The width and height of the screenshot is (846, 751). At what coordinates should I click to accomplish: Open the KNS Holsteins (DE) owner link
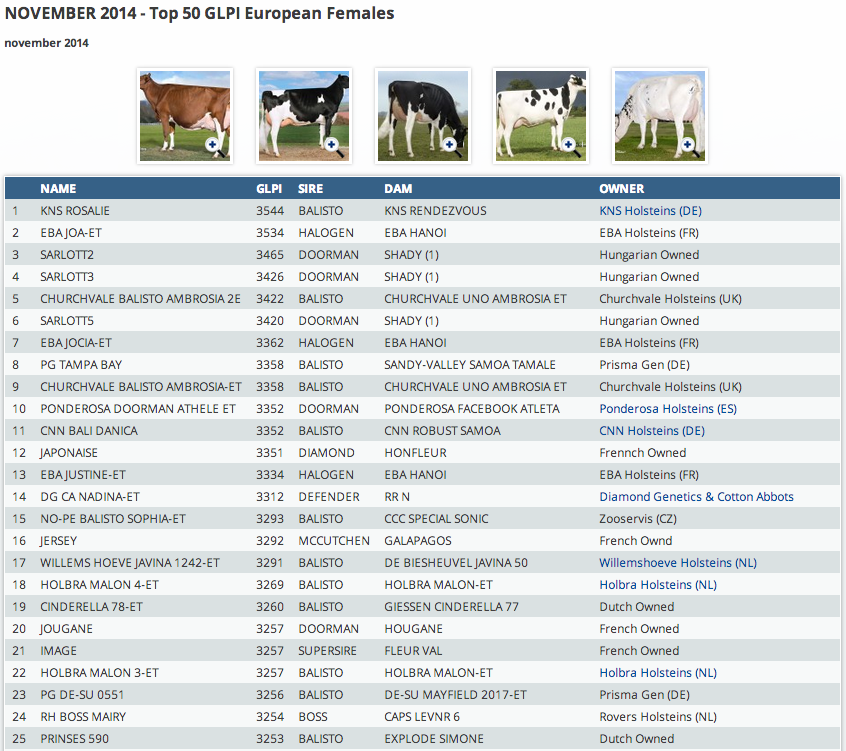(x=650, y=211)
